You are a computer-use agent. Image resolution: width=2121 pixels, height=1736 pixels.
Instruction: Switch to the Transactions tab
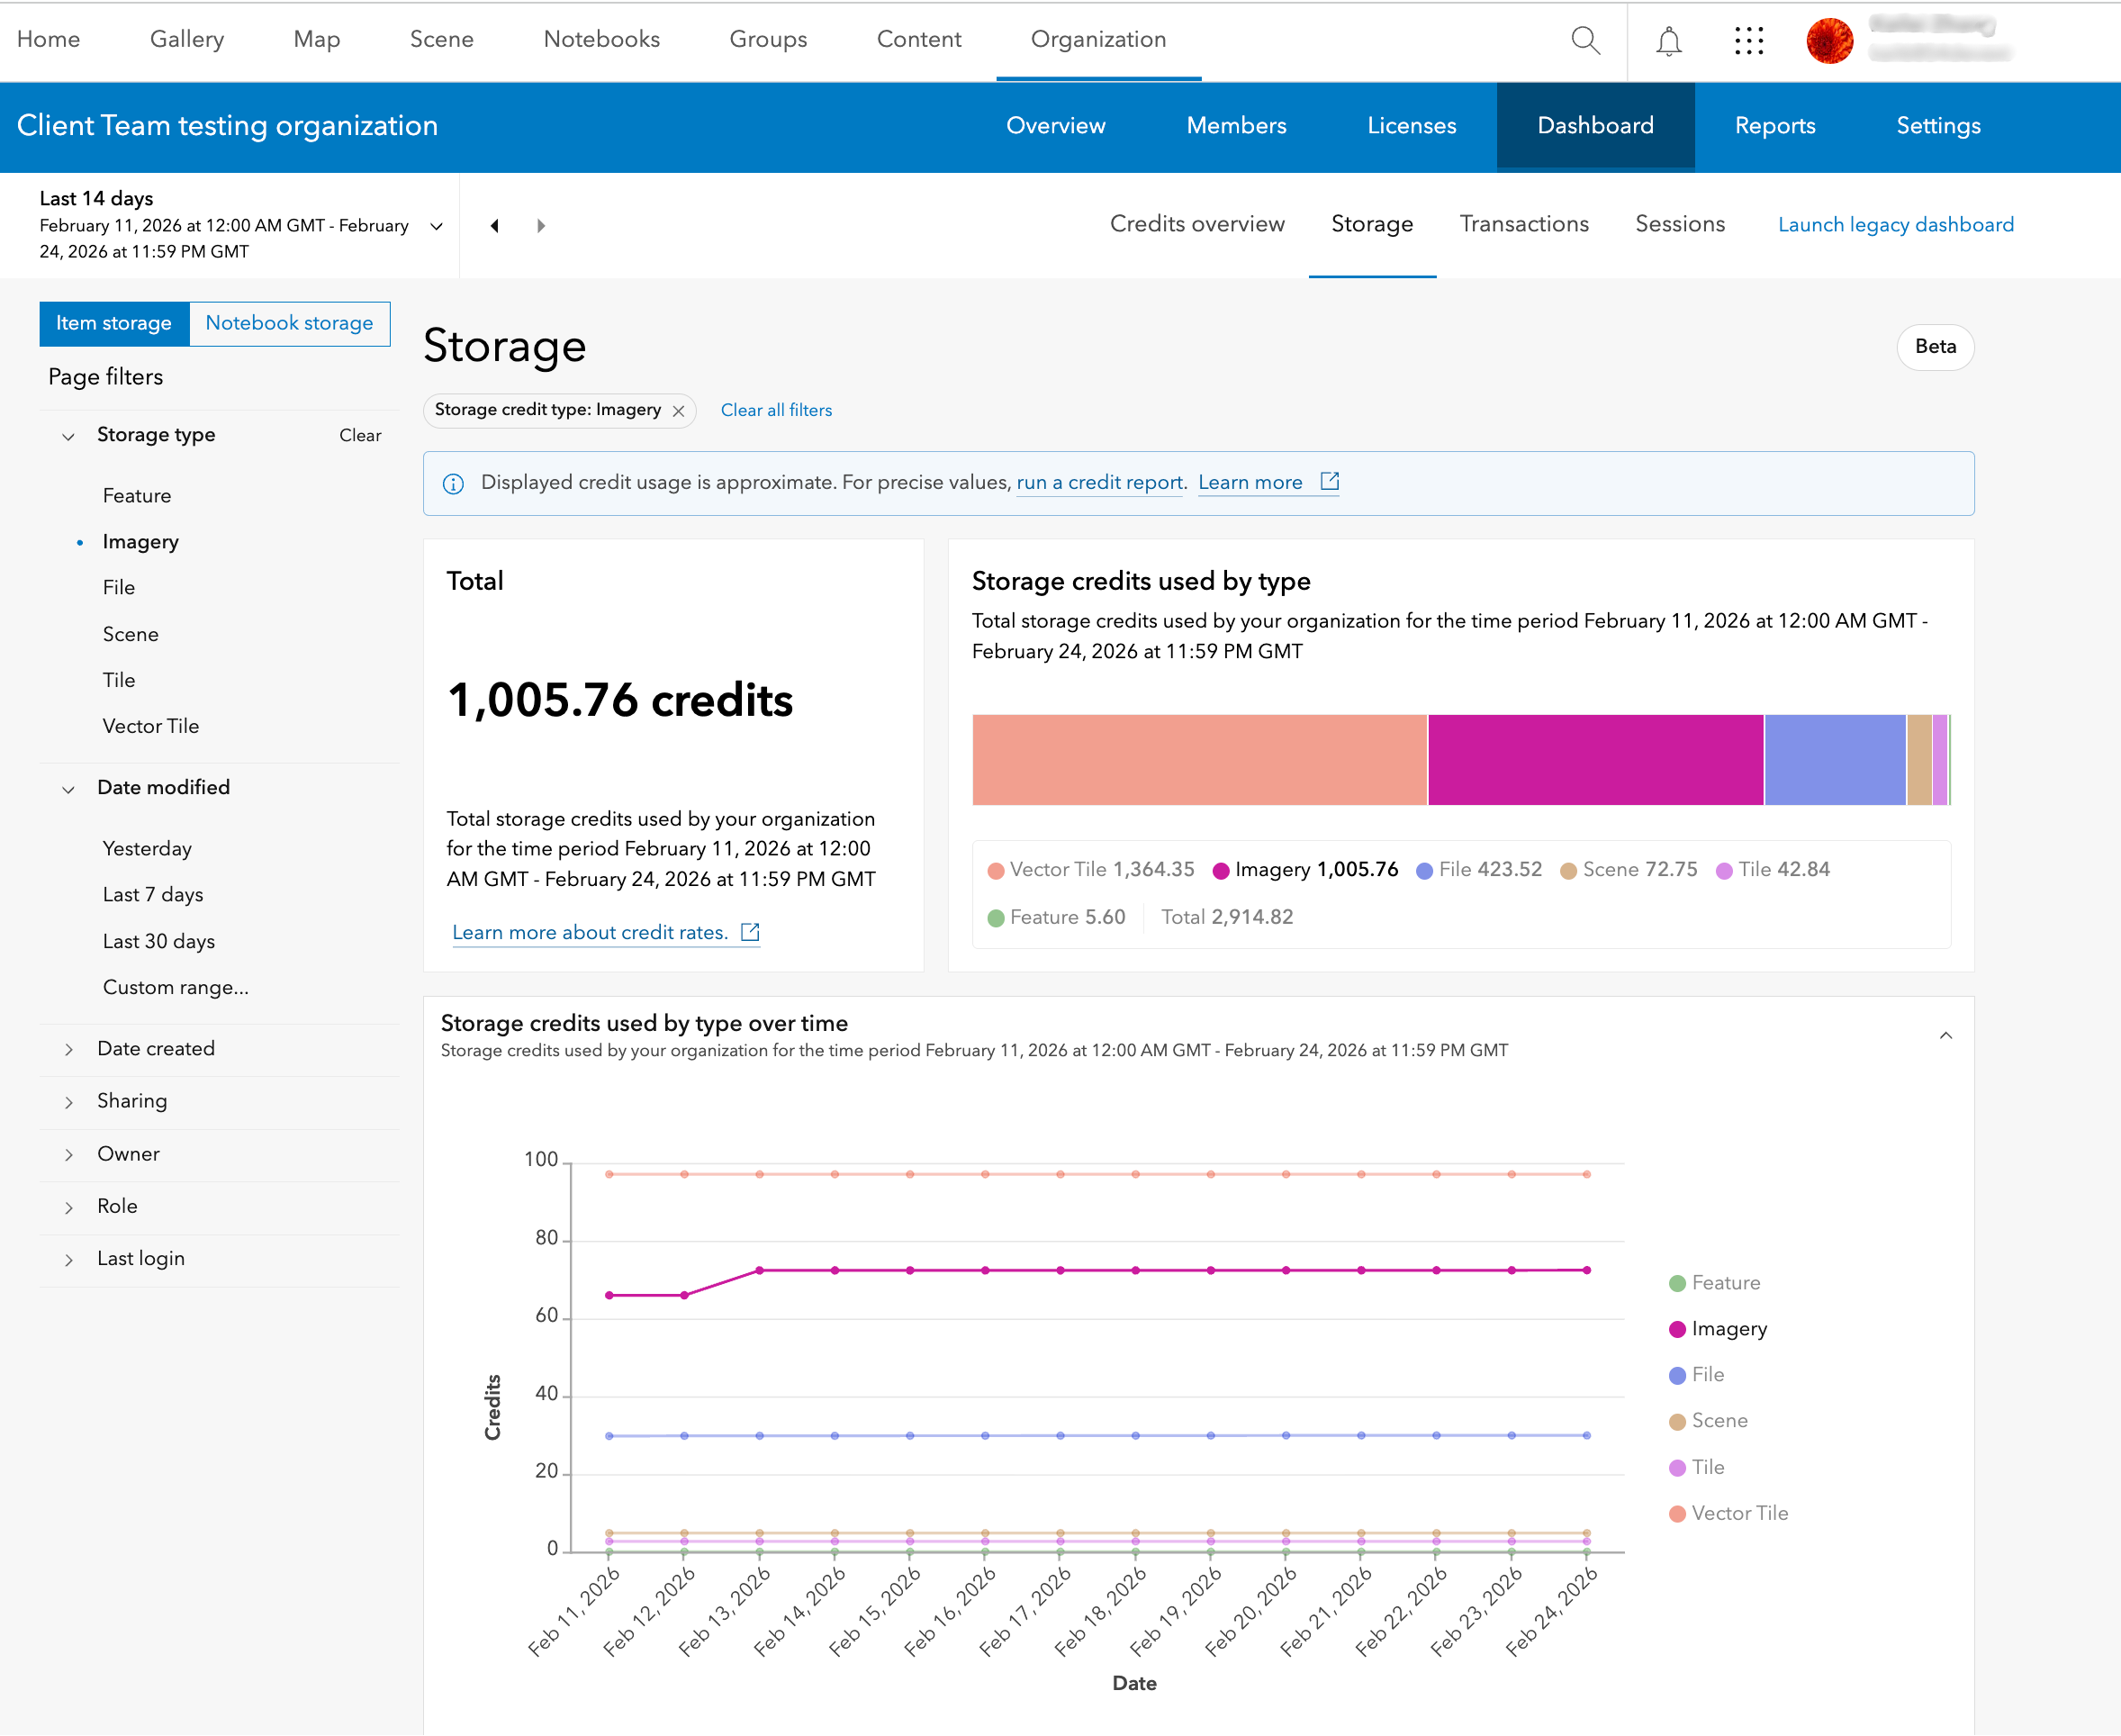1523,224
